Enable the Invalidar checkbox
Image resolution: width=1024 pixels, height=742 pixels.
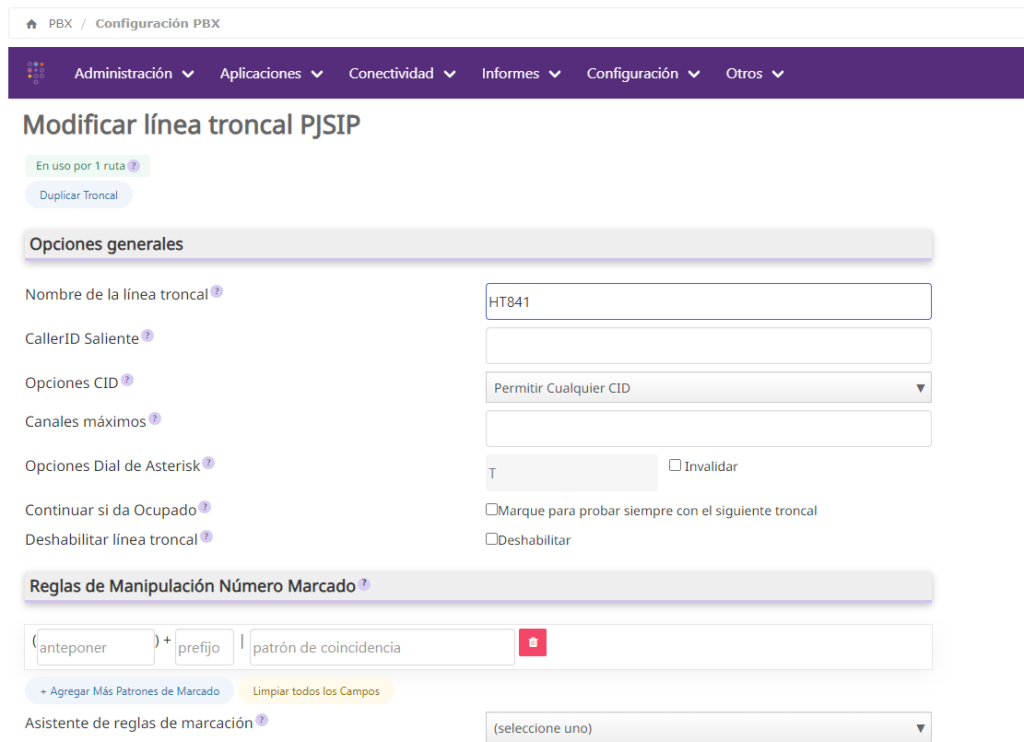coord(675,465)
